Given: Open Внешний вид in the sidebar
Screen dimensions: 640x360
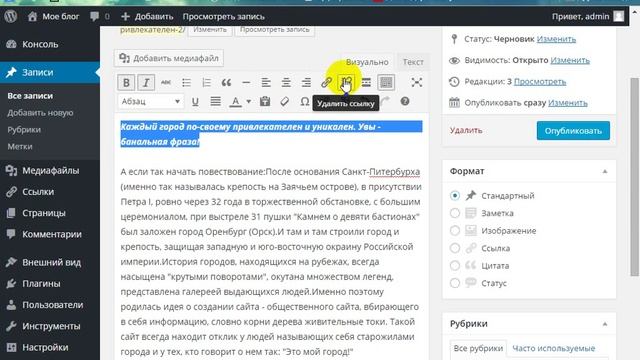Looking at the screenshot, I should click(x=50, y=262).
